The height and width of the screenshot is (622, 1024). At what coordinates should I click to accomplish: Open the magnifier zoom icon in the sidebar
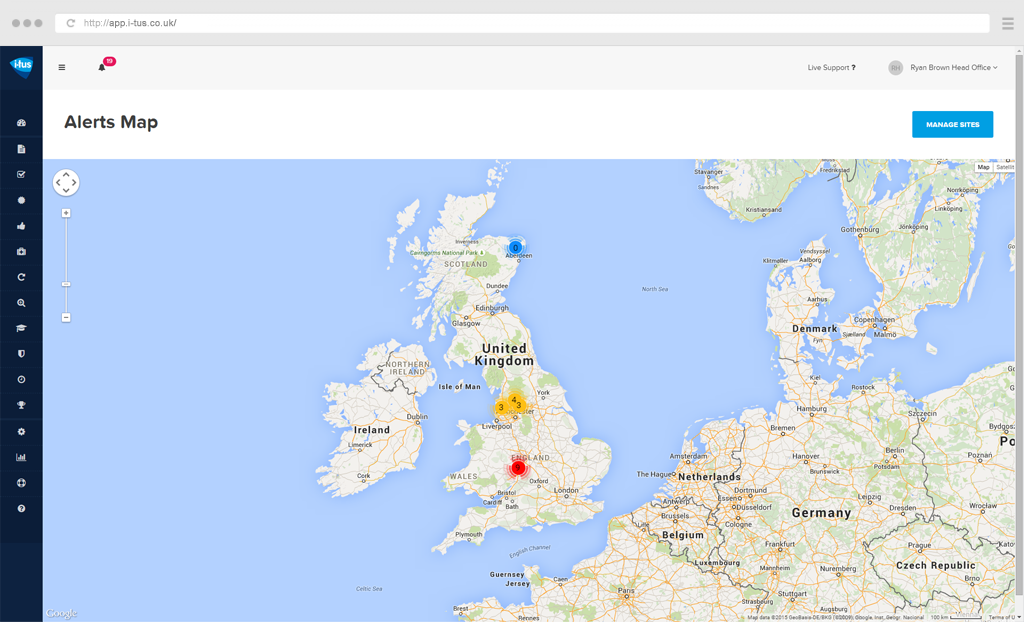22,303
